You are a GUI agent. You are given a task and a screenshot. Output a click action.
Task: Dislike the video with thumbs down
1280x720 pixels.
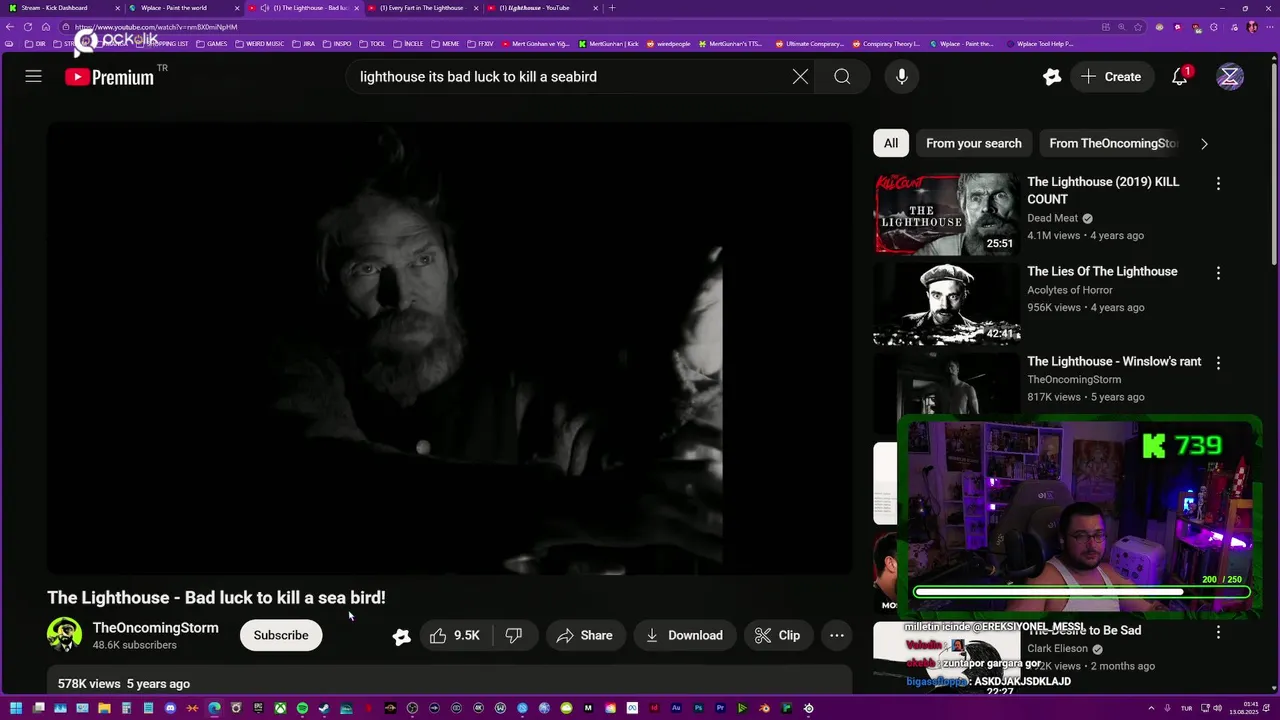tap(514, 635)
